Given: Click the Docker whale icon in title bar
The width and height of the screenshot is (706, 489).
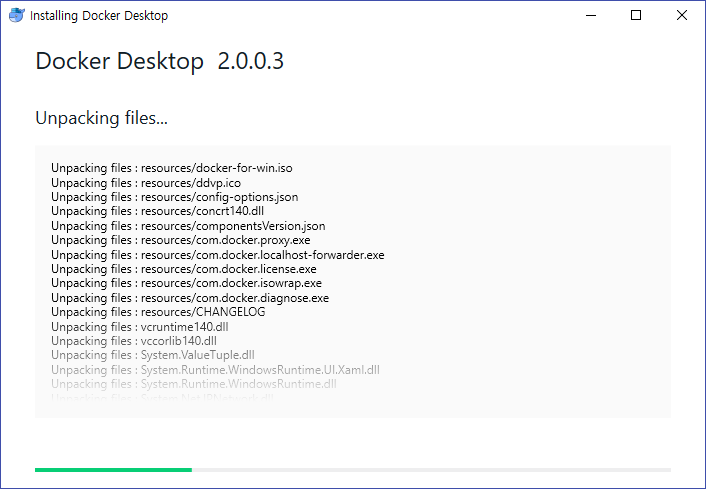Looking at the screenshot, I should 17,15.
